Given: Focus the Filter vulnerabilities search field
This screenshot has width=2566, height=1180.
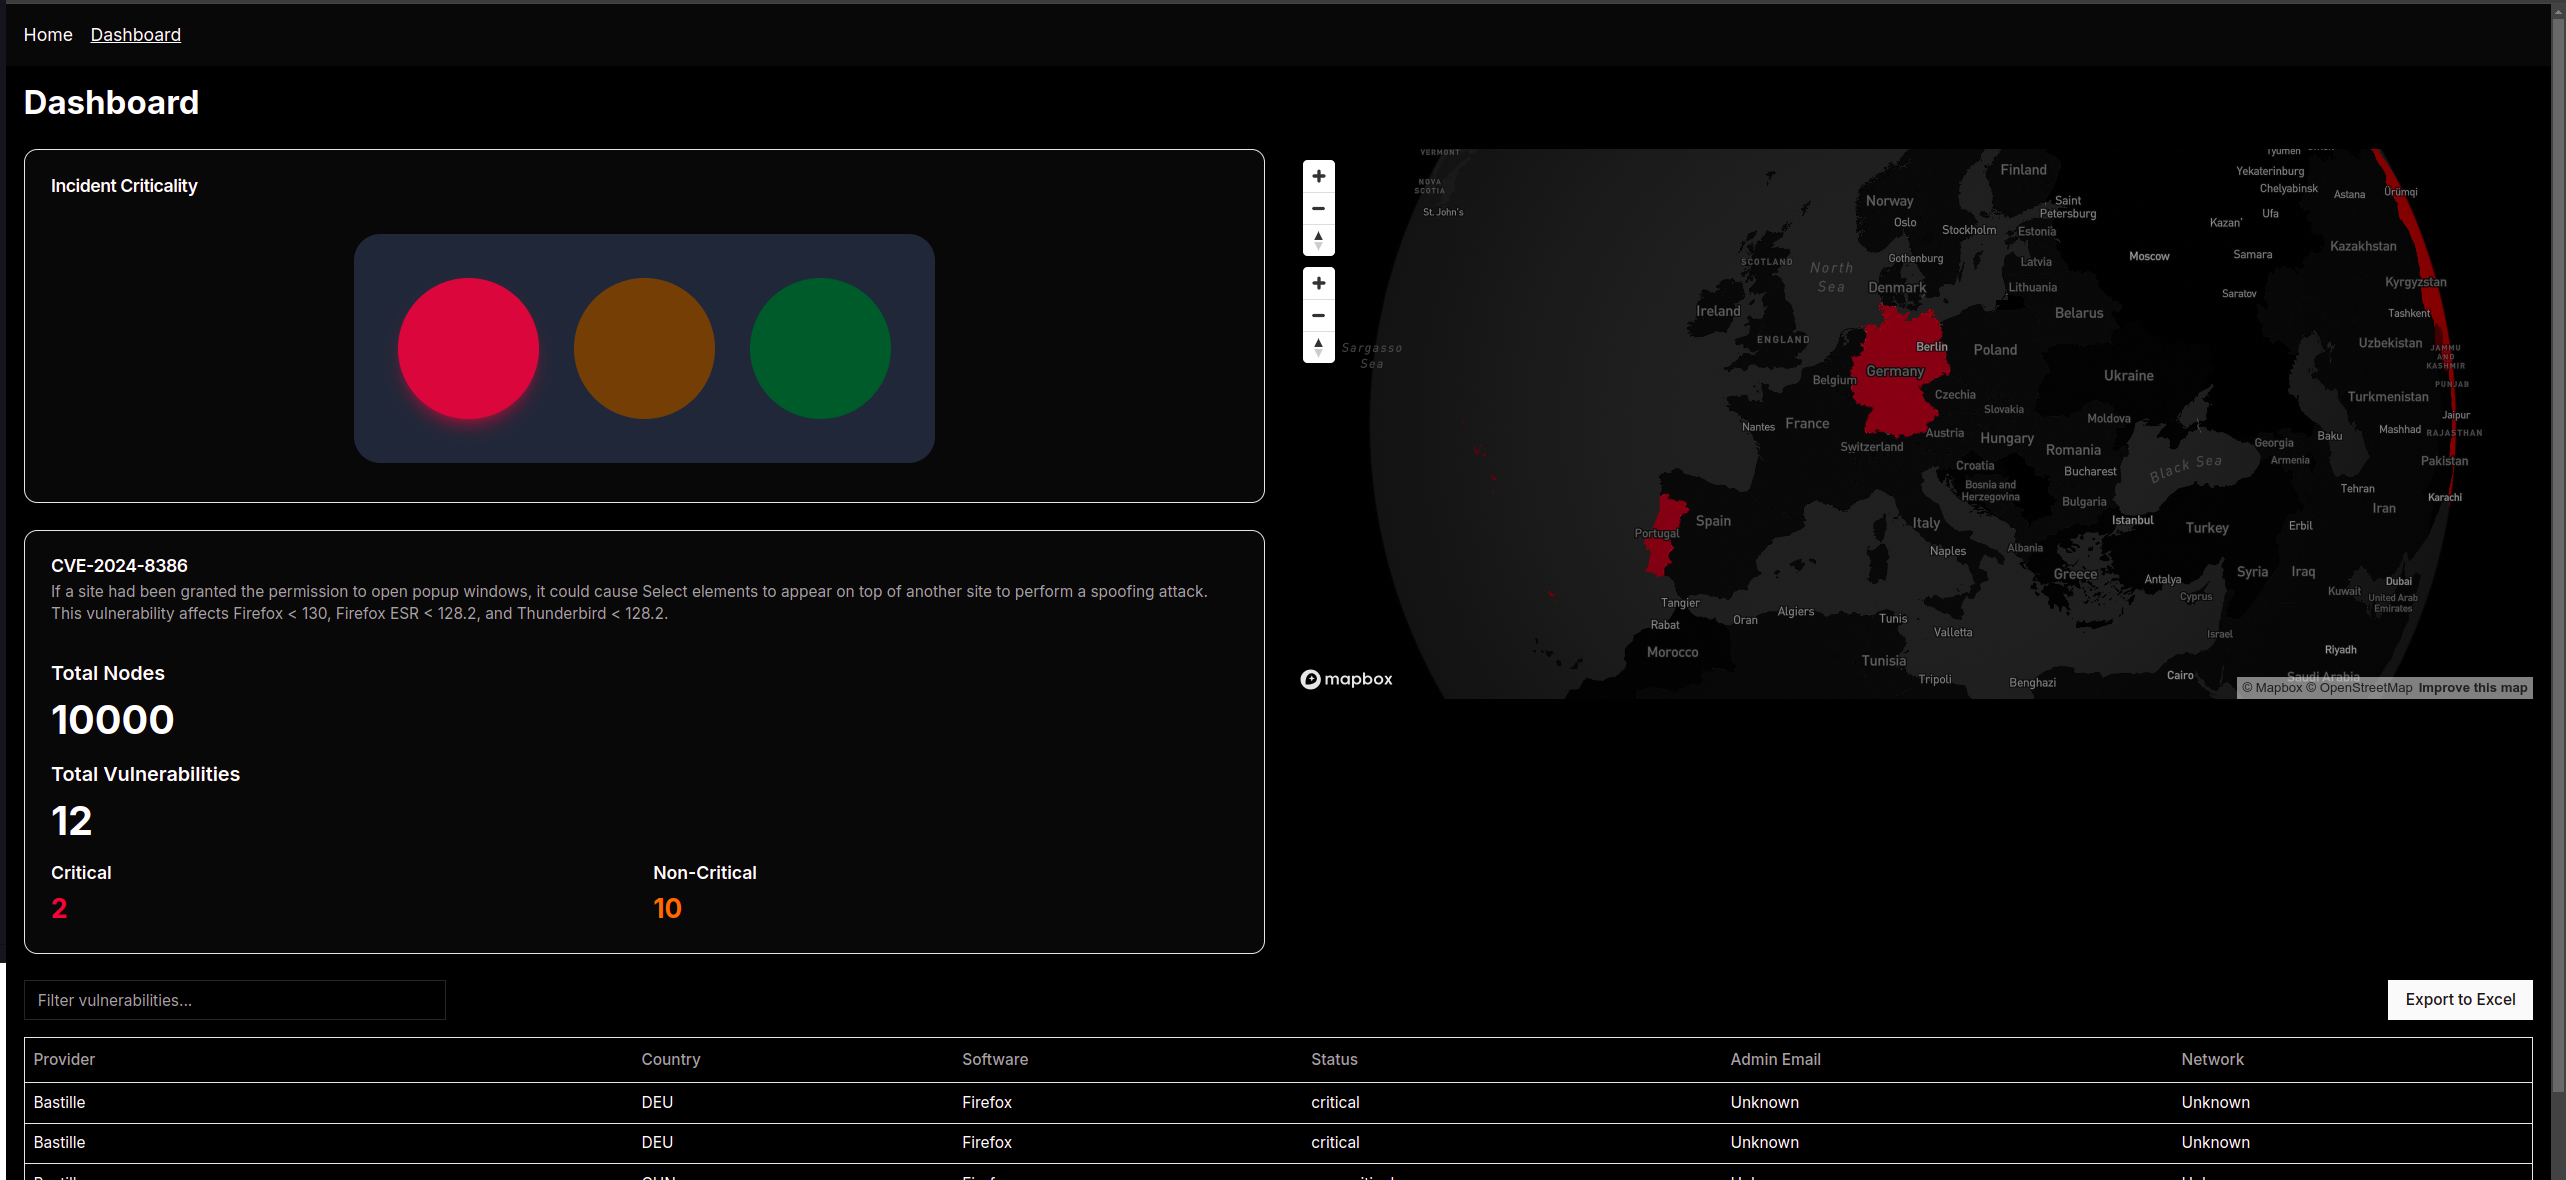Looking at the screenshot, I should 234,1000.
